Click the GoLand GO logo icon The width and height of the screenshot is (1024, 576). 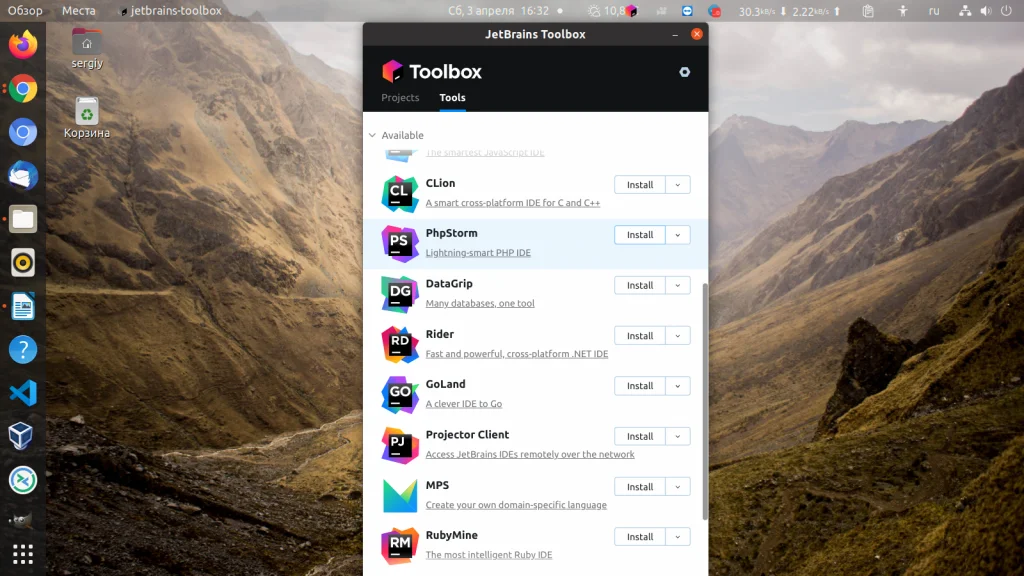400,394
